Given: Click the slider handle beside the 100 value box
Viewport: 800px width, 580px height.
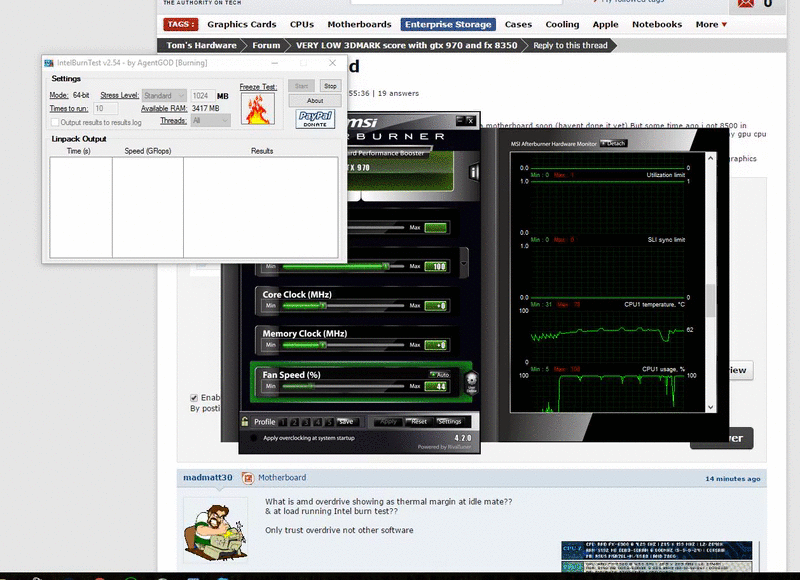Looking at the screenshot, I should (386, 266).
